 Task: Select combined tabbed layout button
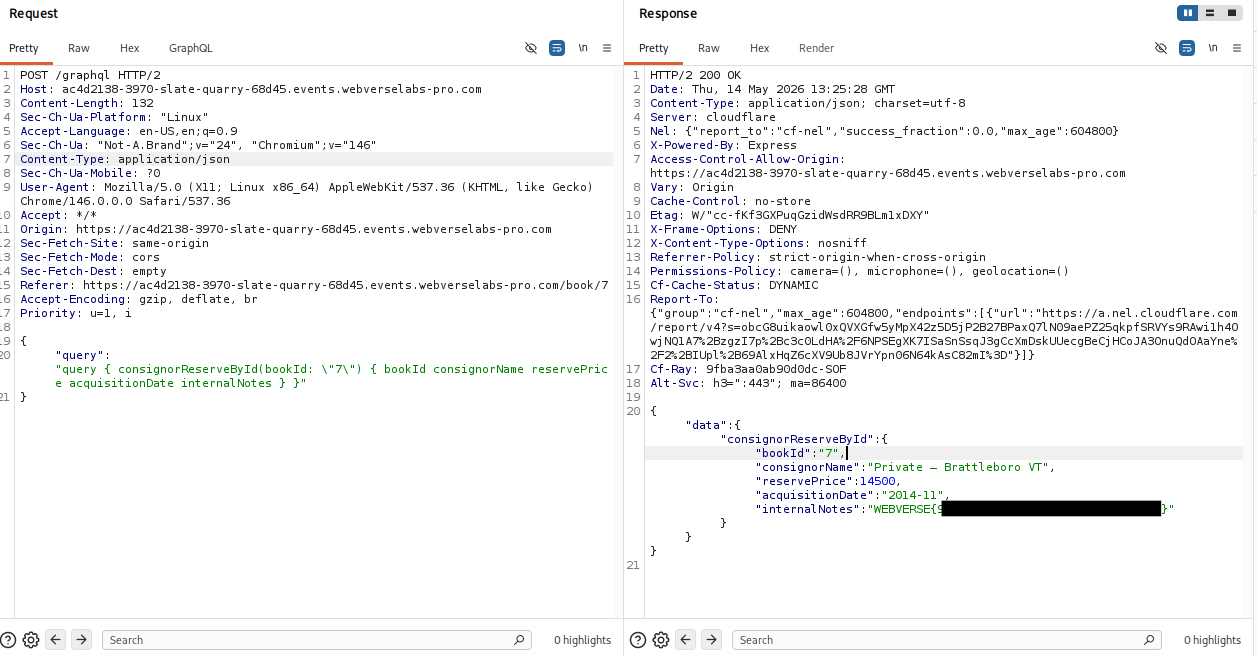(1232, 13)
